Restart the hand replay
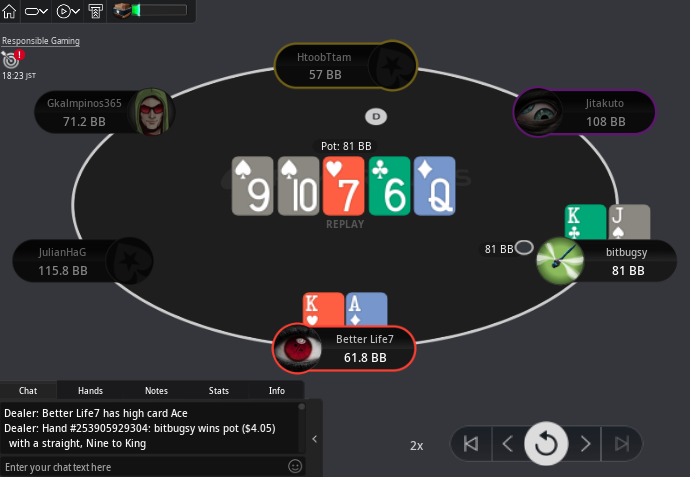The image size is (690, 477). [x=546, y=444]
